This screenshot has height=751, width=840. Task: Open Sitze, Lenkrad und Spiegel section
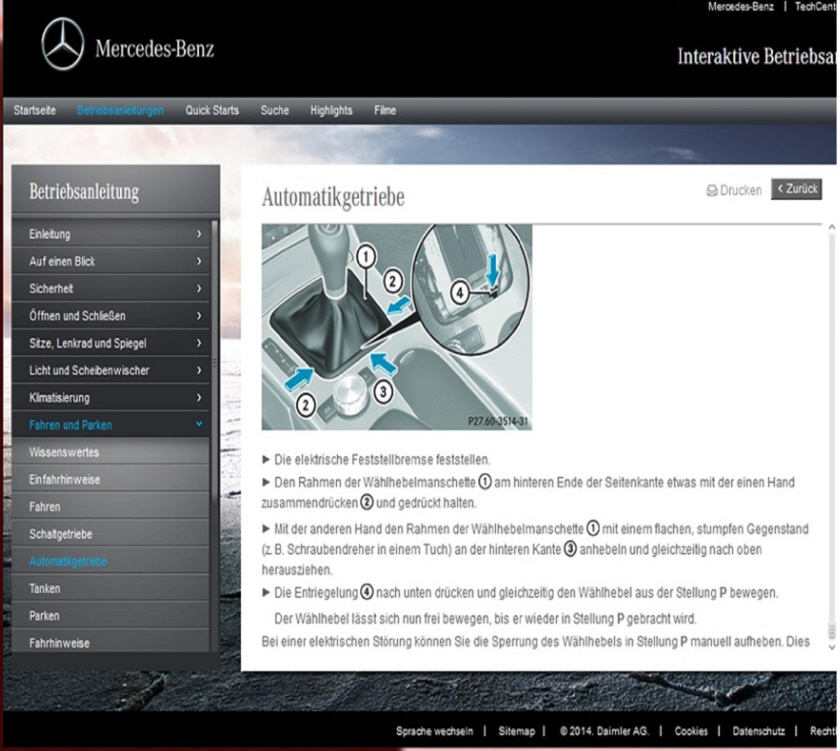[x=111, y=343]
